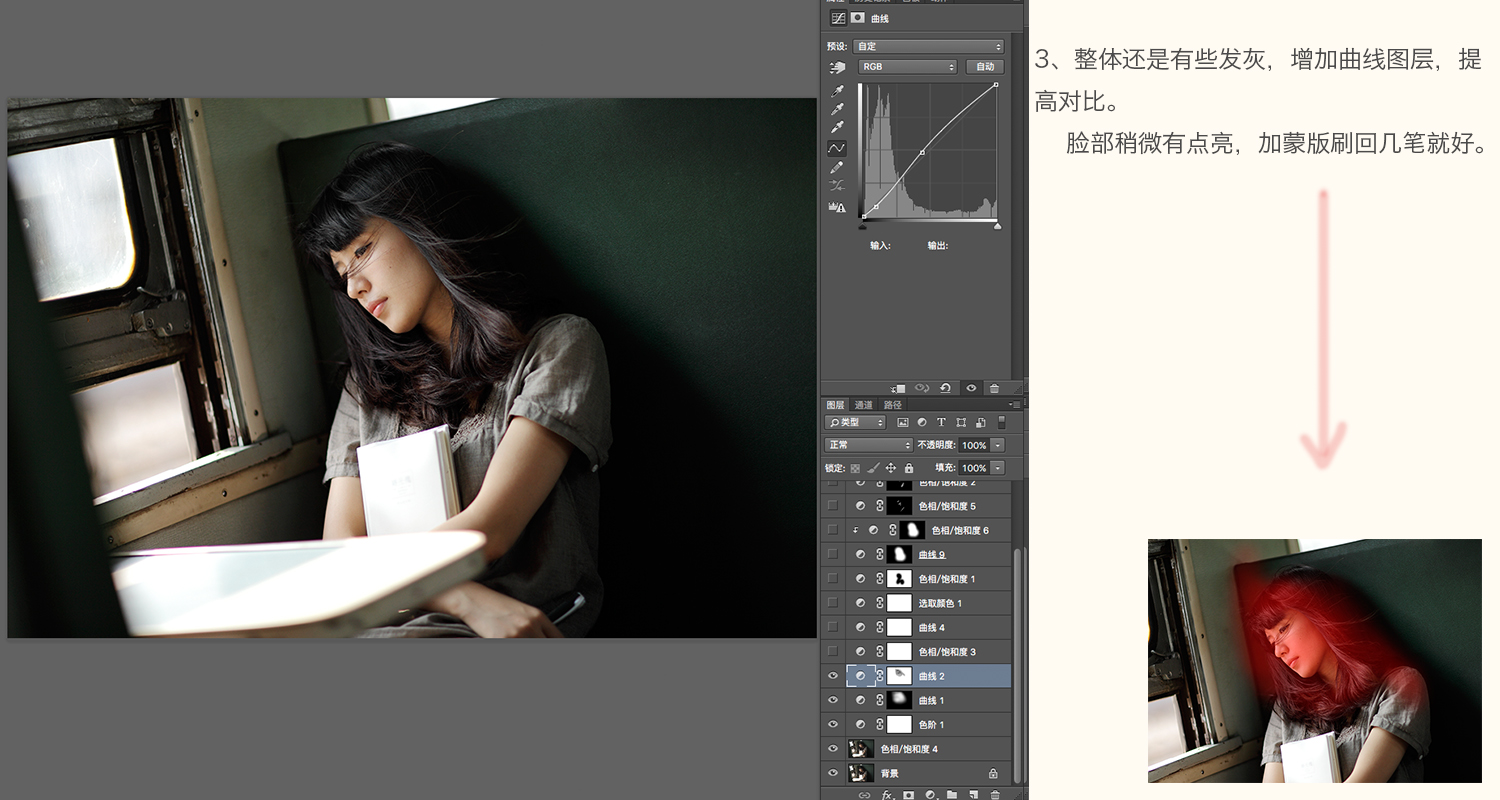Open the RGB channel dropdown
The image size is (1500, 800).
point(908,67)
